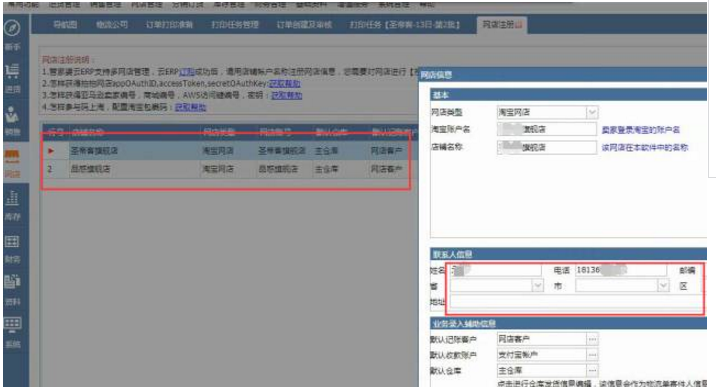Open the 新手 compass icon in sidebar
The height and width of the screenshot is (387, 716).
[x=12, y=28]
